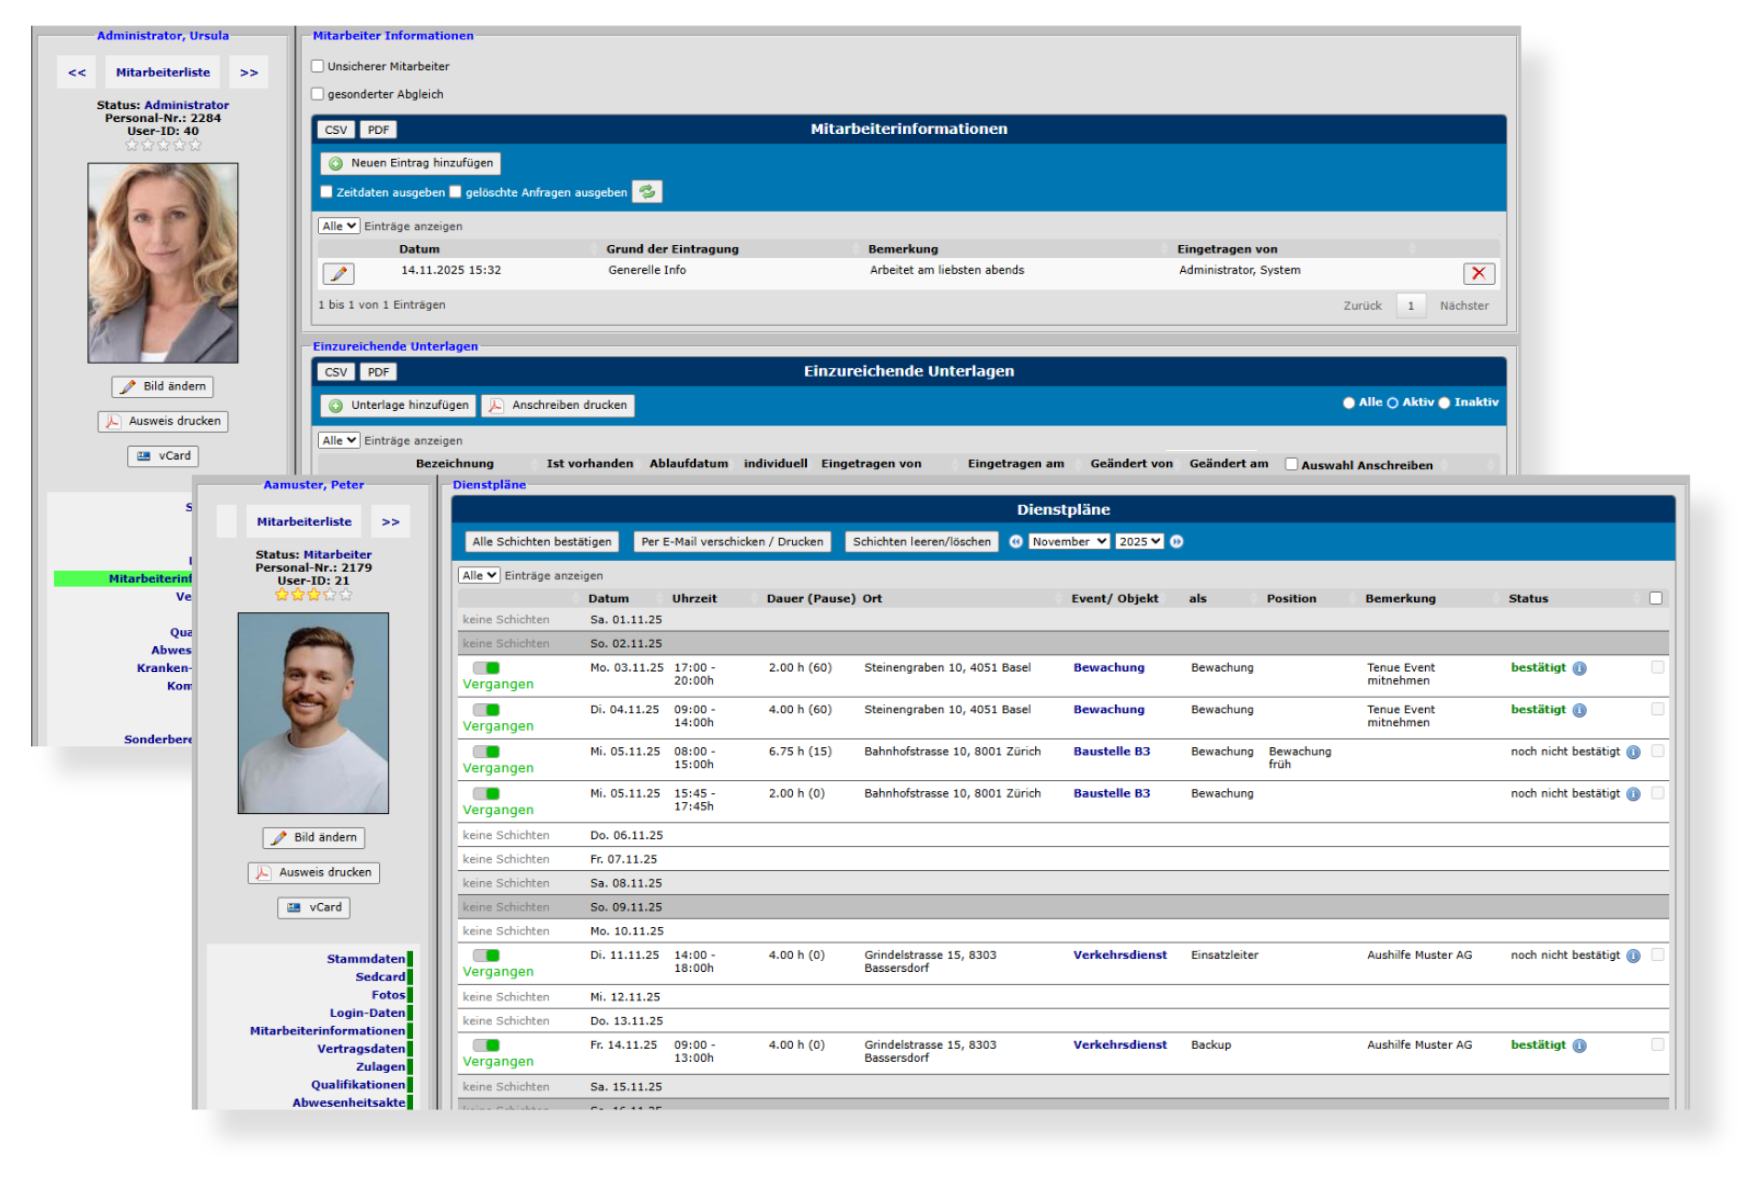Enable the Unsicherer Mitarbeiter checkbox
Screen dimensions: 1756x1184
pyautogui.click(x=318, y=67)
